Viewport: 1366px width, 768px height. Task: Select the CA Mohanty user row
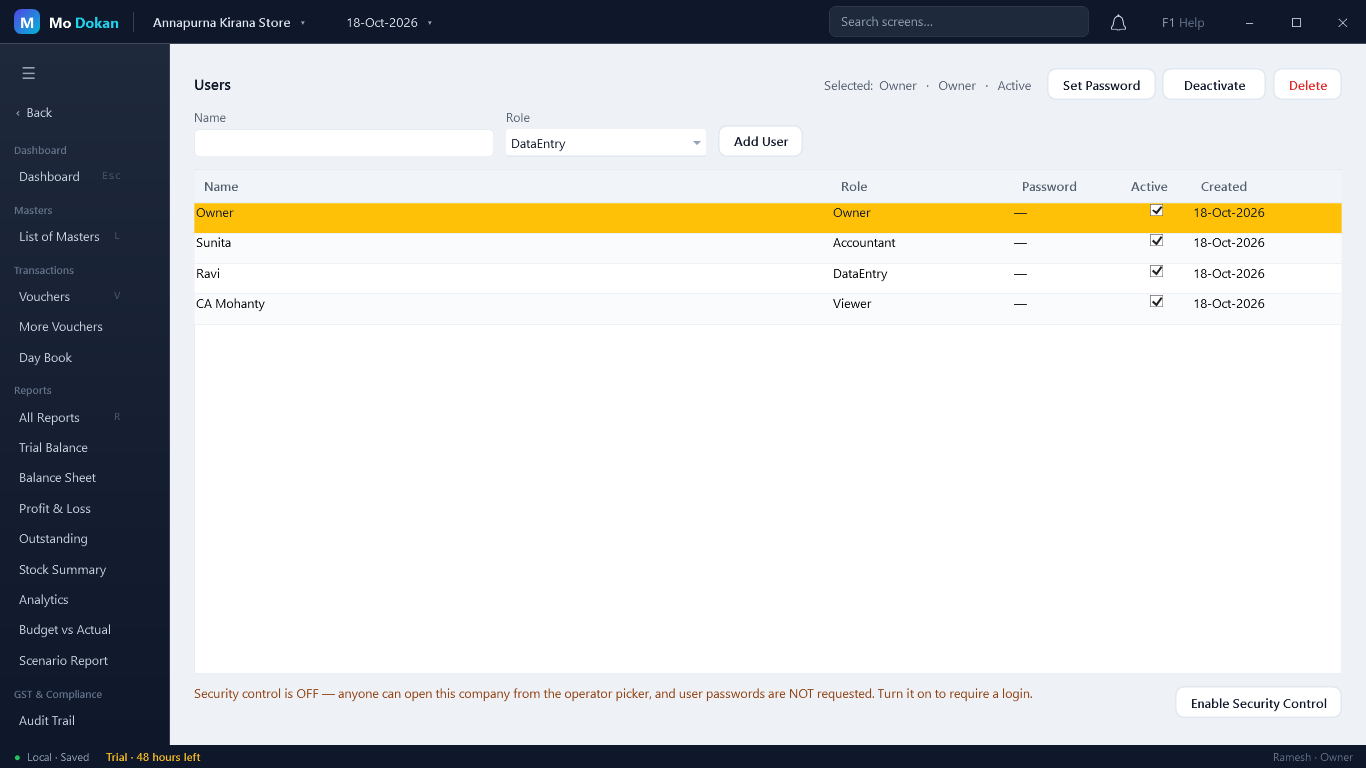[x=768, y=309]
